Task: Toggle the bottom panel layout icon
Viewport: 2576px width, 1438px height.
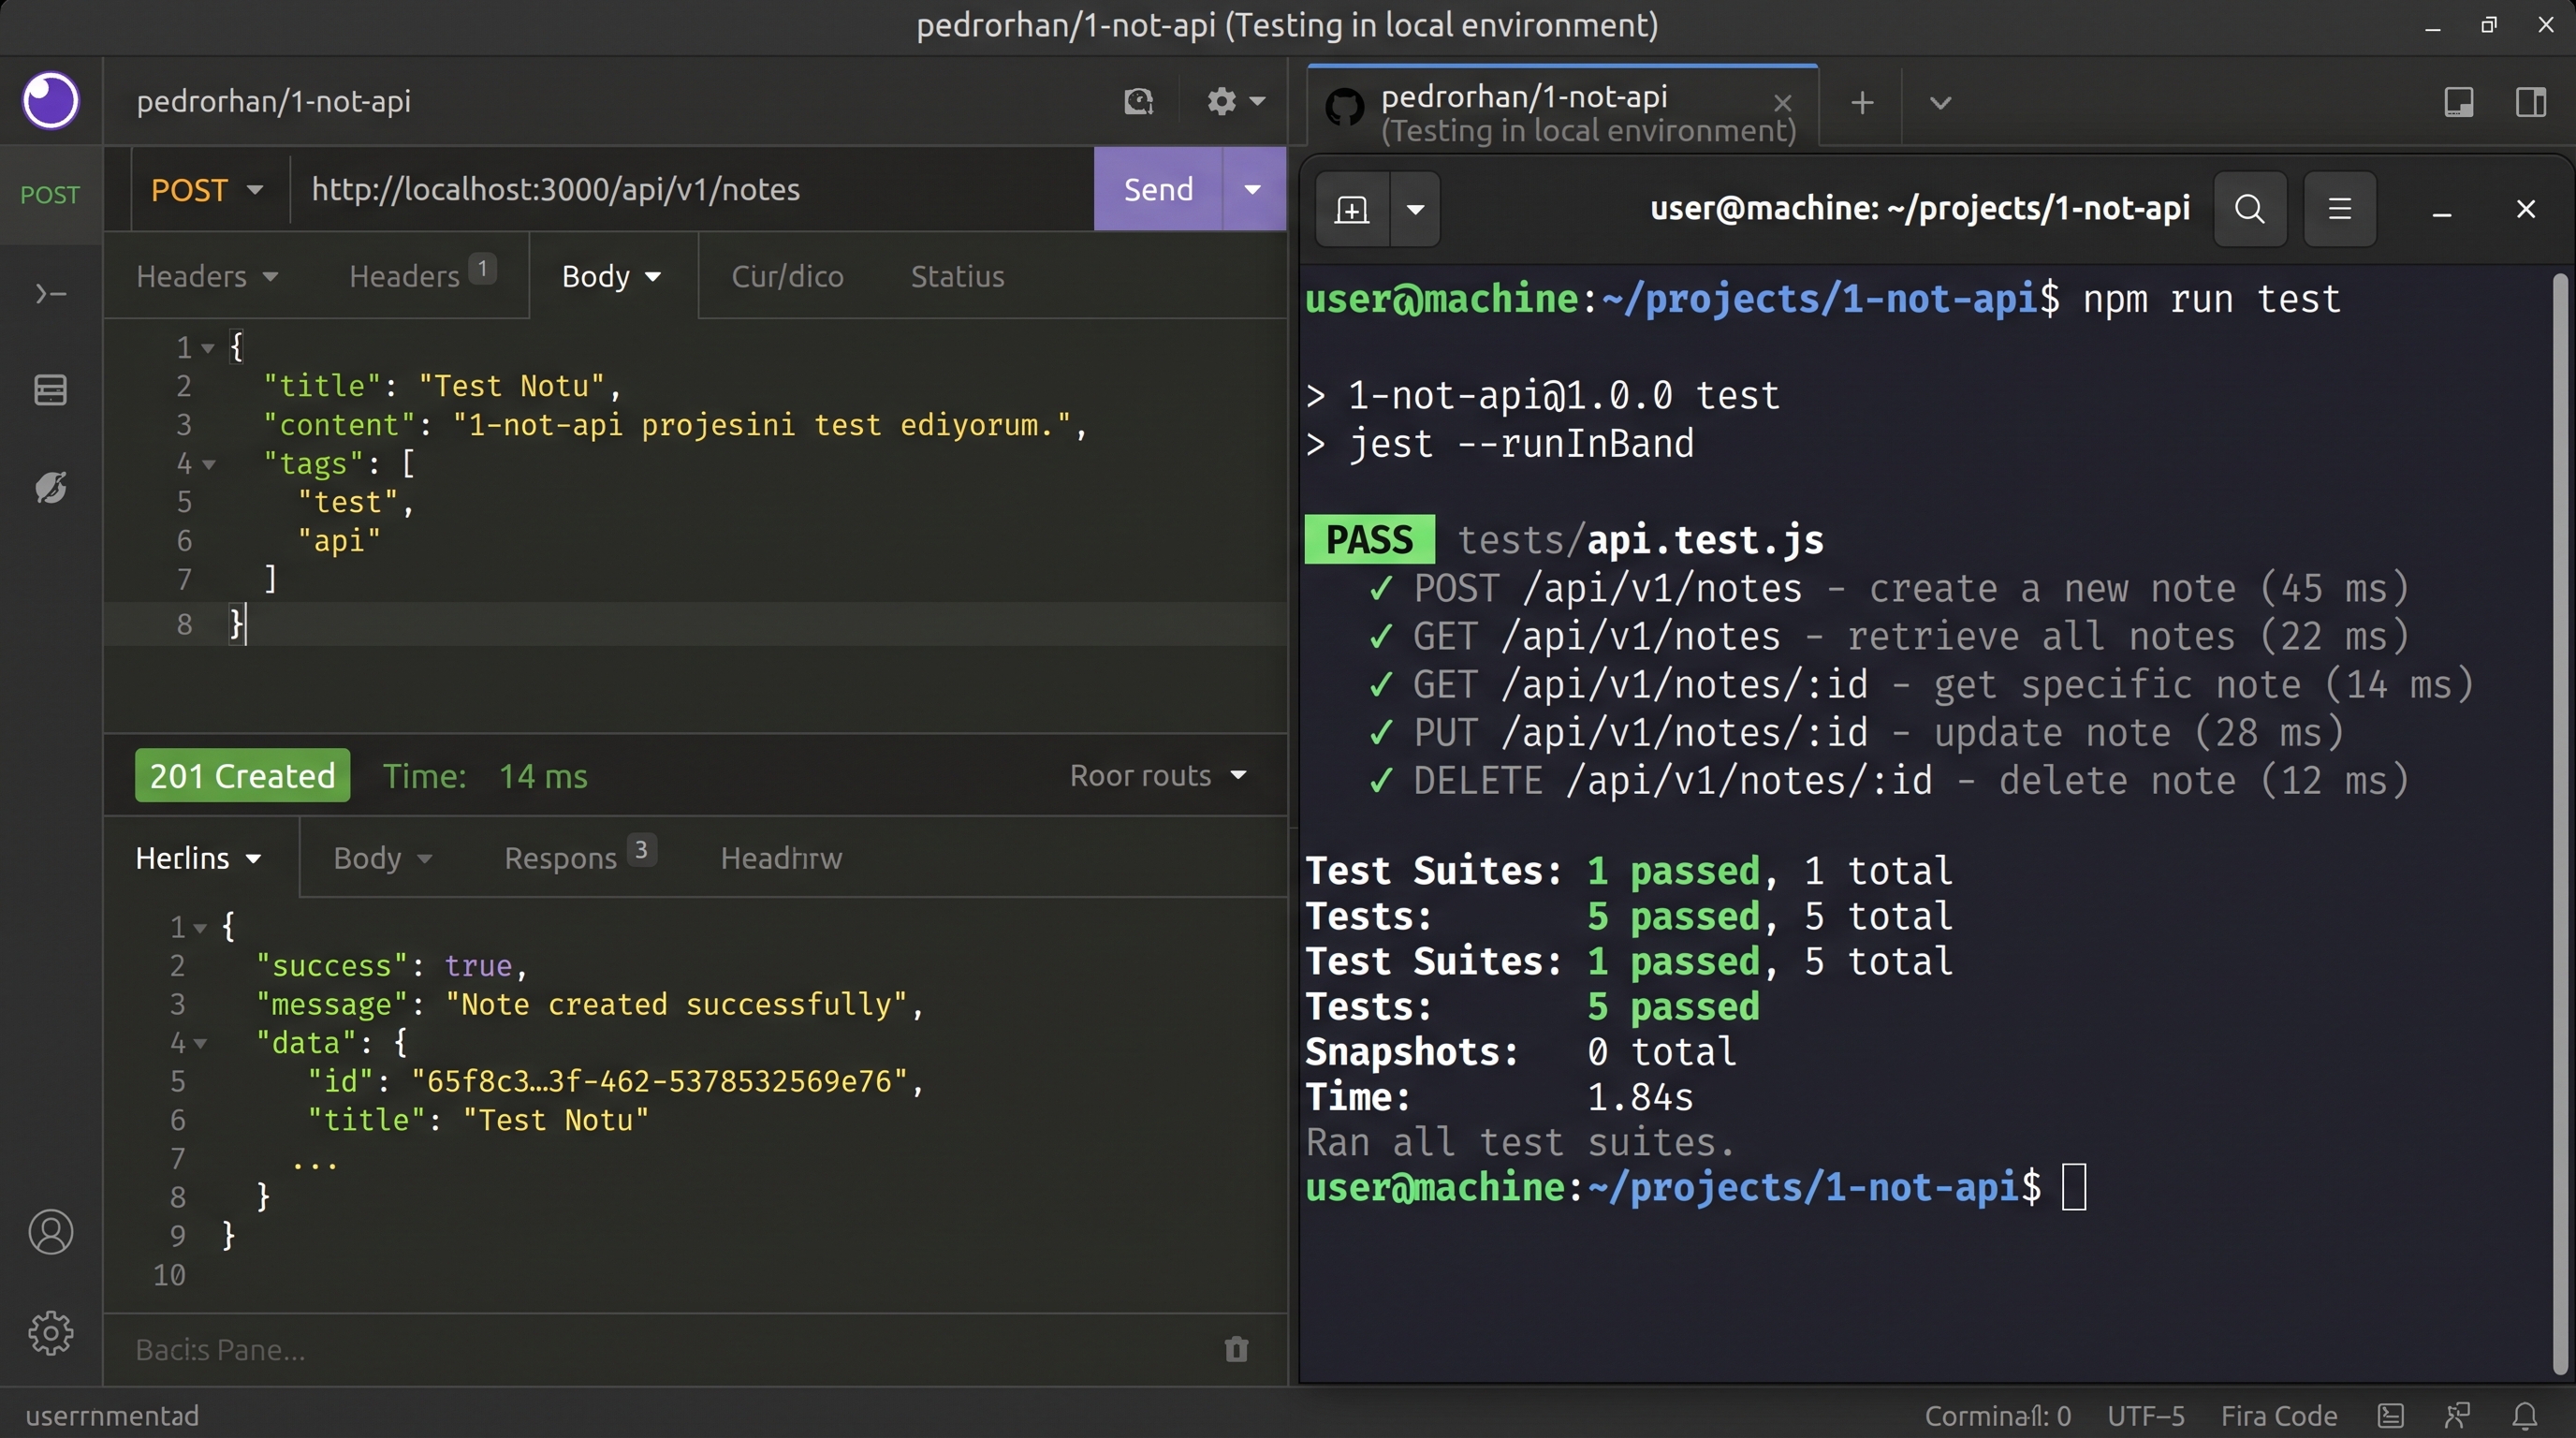Action: point(2459,101)
